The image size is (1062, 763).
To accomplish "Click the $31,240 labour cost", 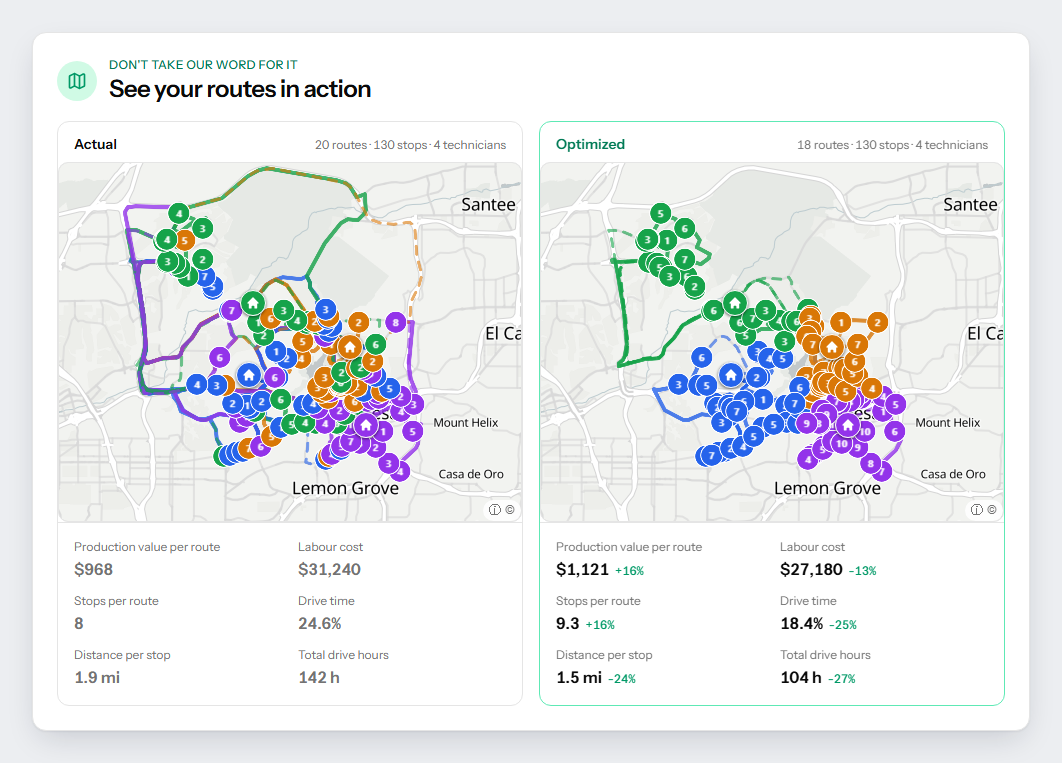I will [329, 569].
